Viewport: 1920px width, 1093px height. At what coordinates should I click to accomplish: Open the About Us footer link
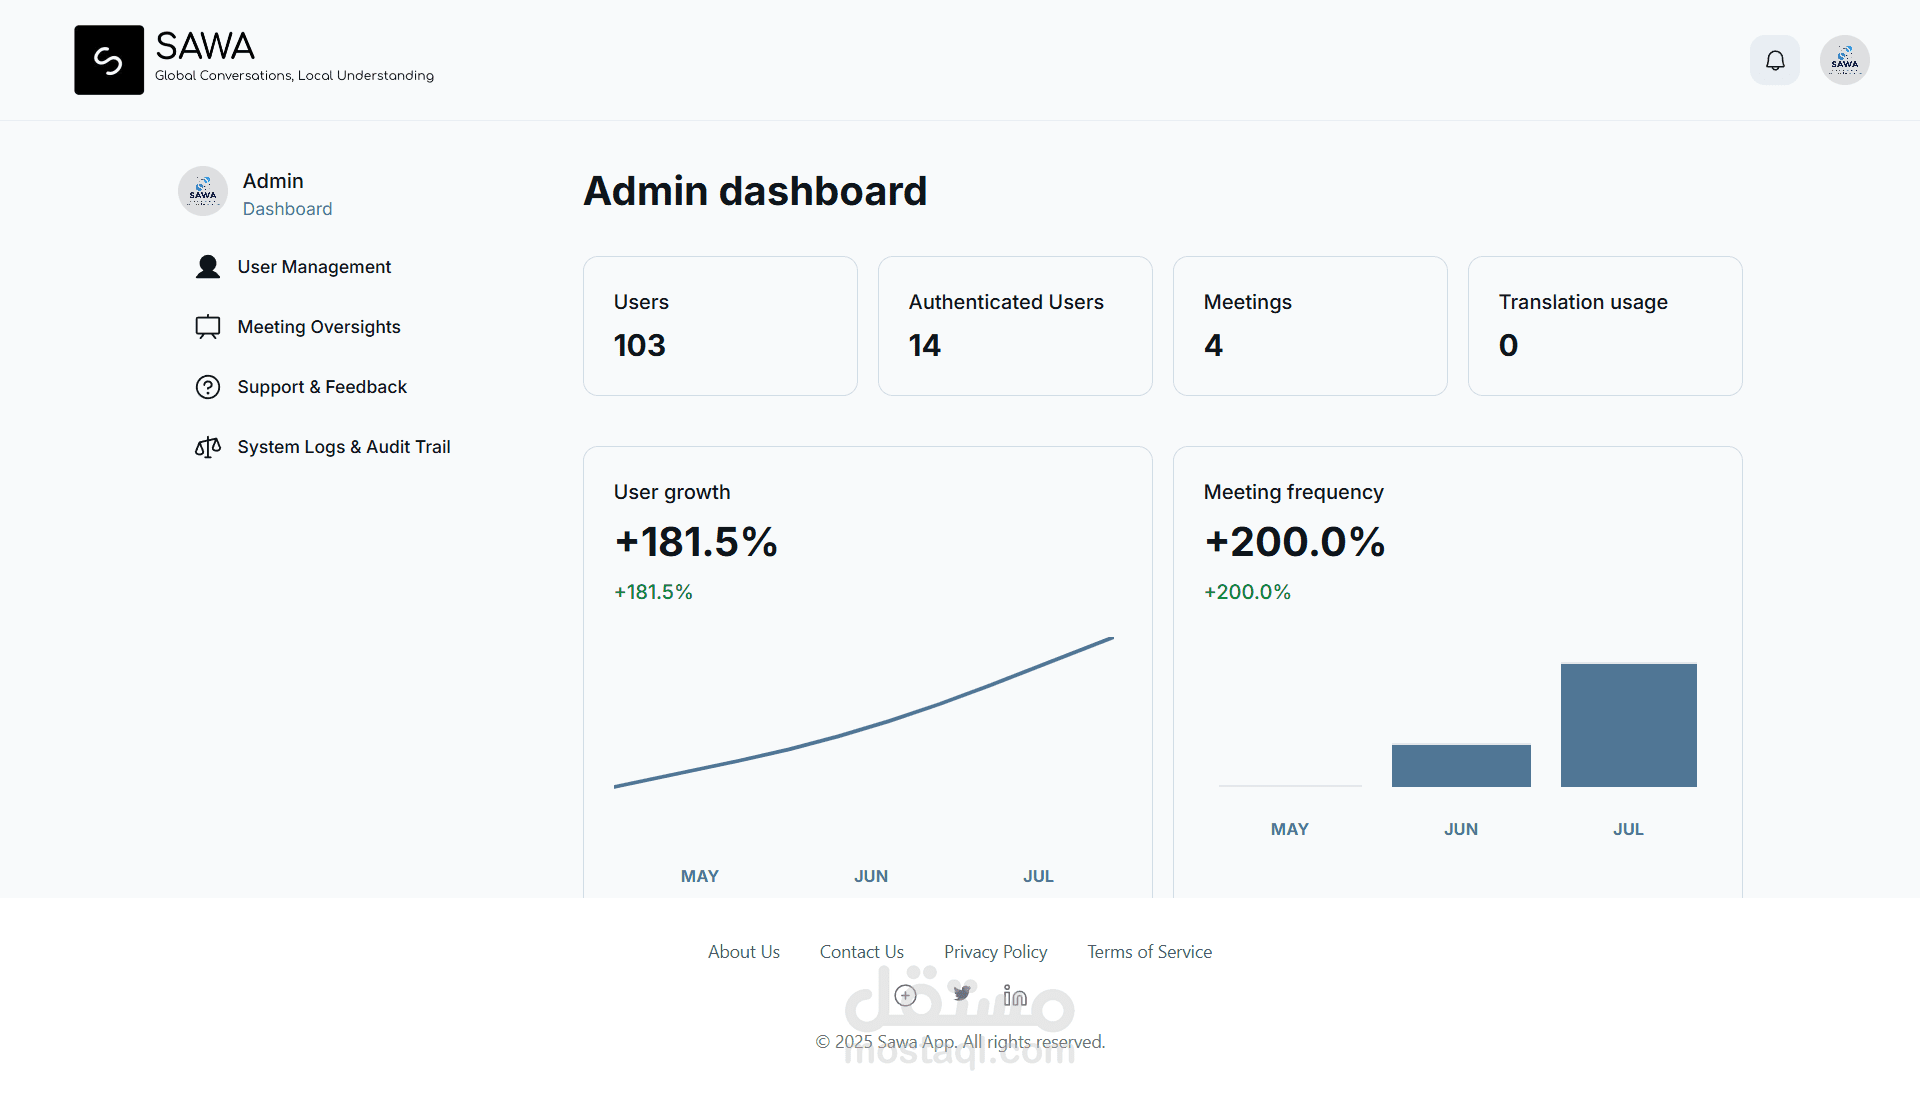(743, 952)
